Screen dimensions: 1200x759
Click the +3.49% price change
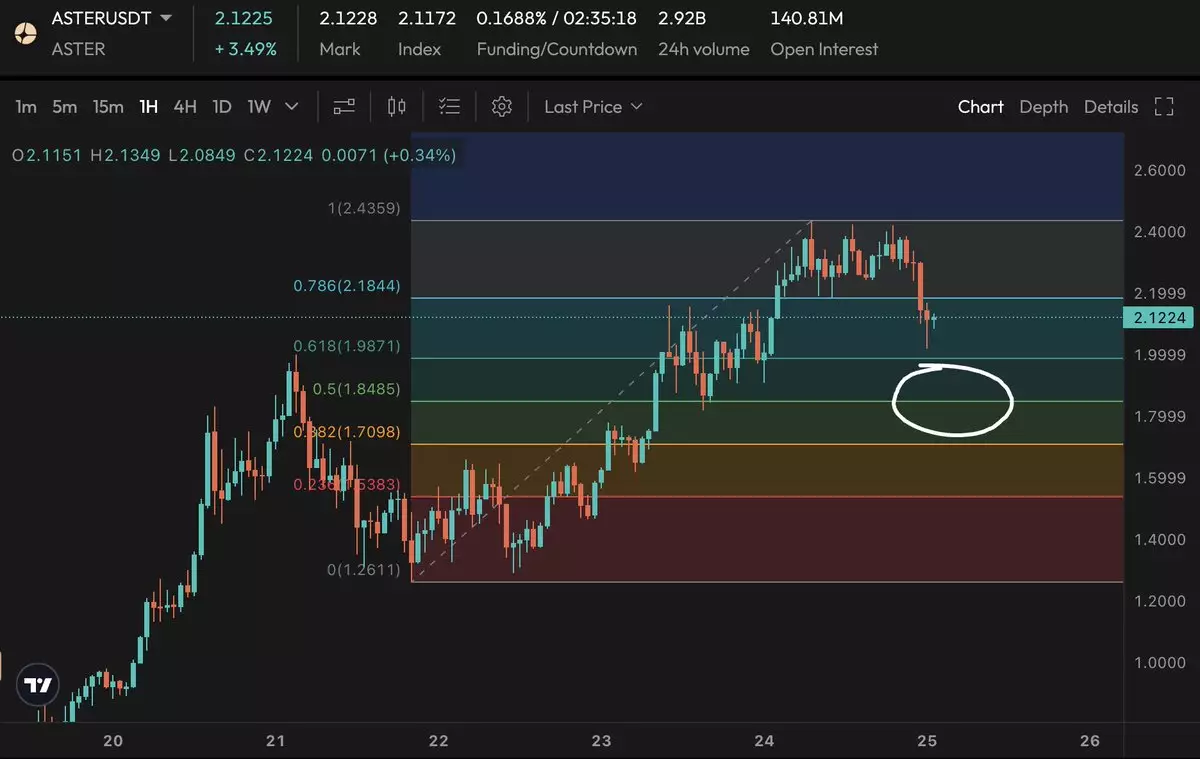[246, 49]
